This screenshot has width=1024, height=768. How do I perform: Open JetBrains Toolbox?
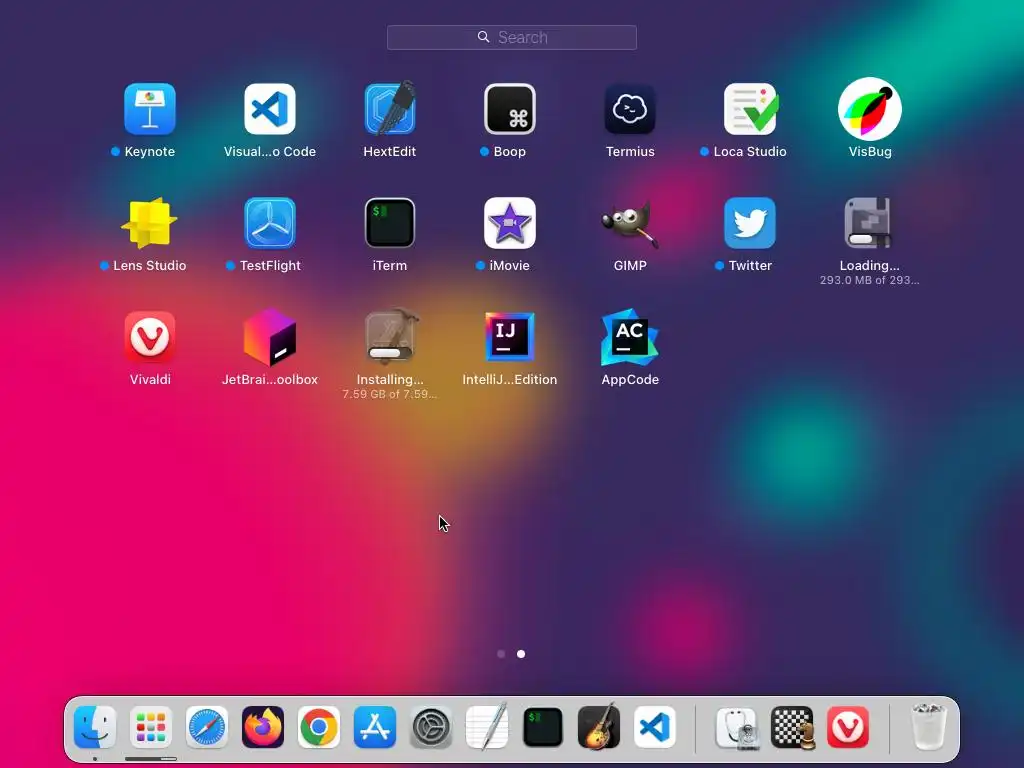tap(270, 337)
